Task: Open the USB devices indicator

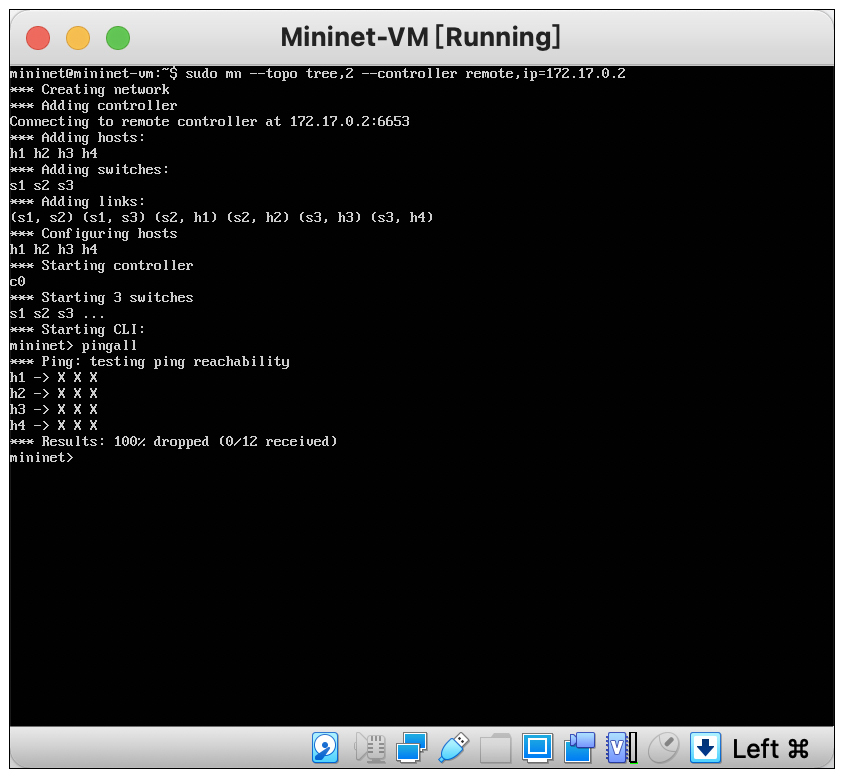Action: tap(453, 747)
